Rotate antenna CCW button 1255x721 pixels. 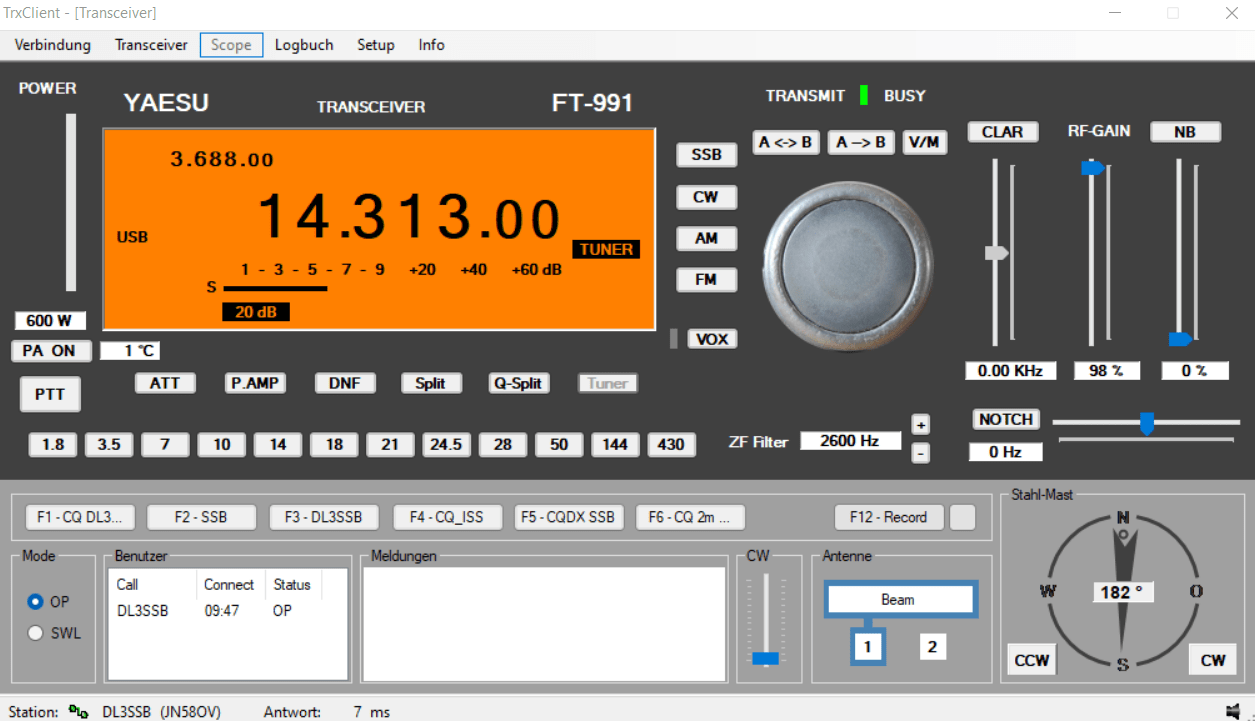[x=1032, y=660]
